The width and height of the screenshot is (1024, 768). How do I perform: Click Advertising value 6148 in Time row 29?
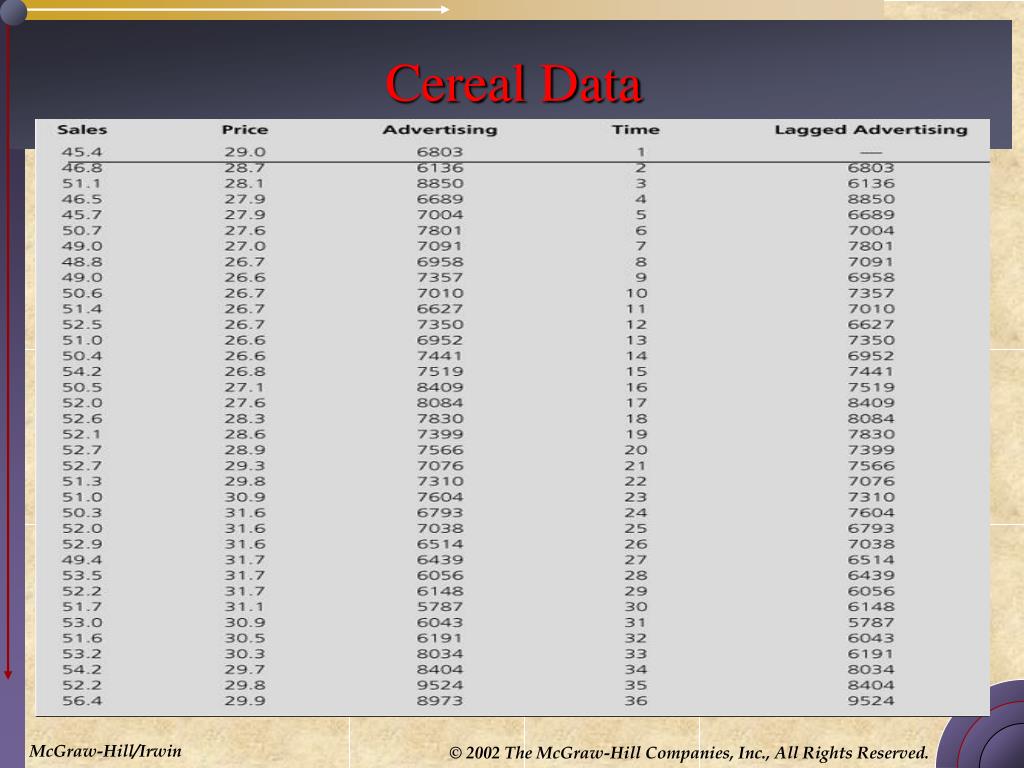(440, 591)
